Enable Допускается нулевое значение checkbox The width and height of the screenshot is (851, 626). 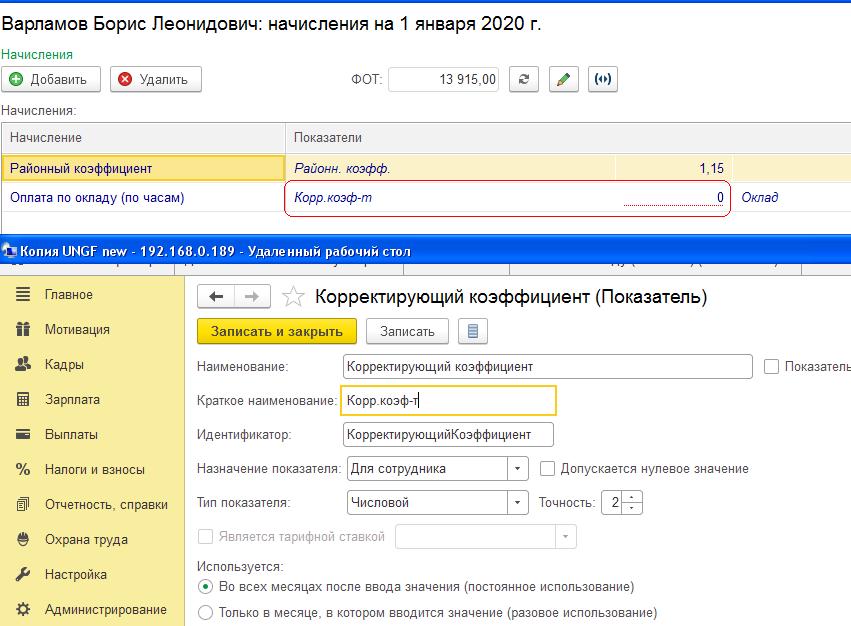547,468
